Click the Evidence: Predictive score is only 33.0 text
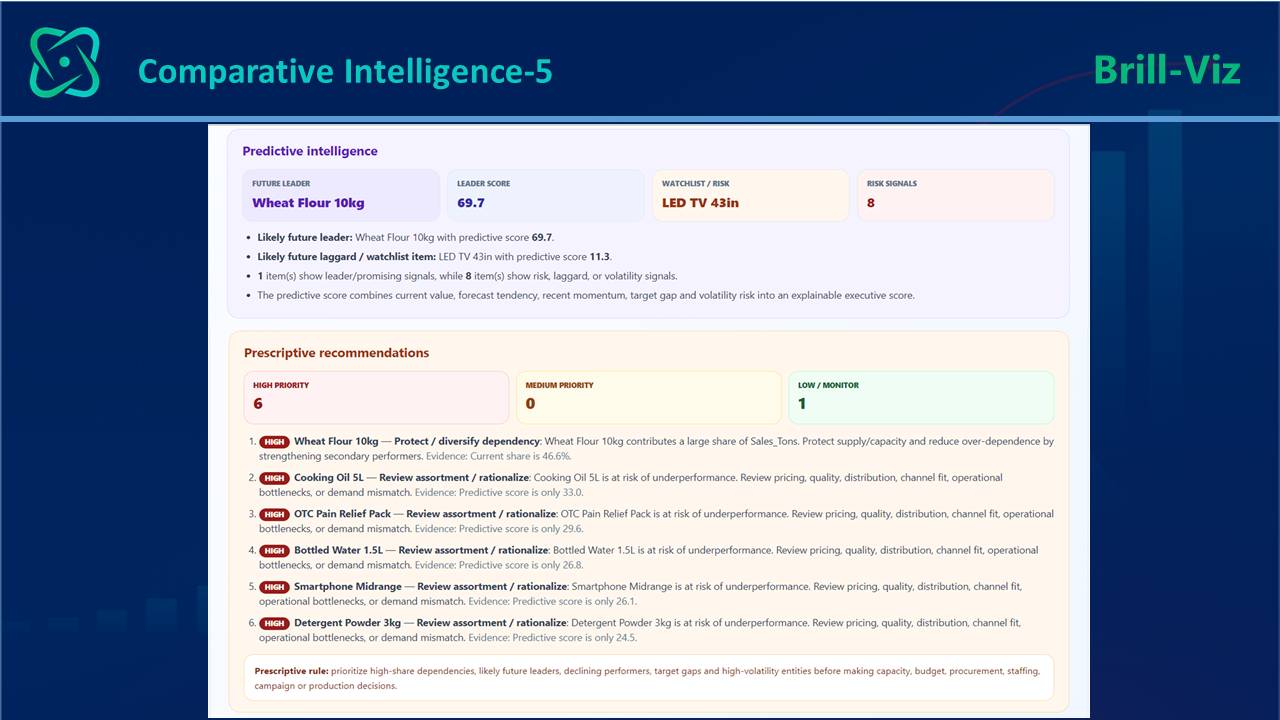Viewport: 1280px width, 720px height. tap(499, 492)
